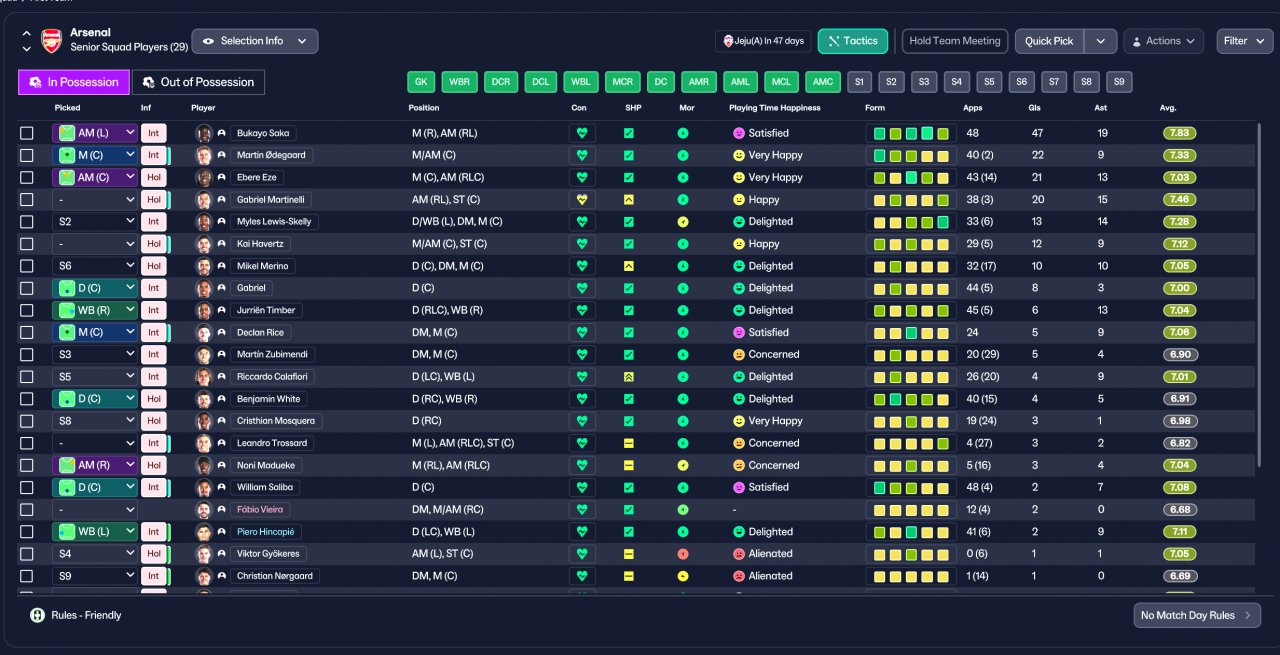Open the No Match Day Rules button
Screen dimensions: 1280x655
click(1197, 615)
